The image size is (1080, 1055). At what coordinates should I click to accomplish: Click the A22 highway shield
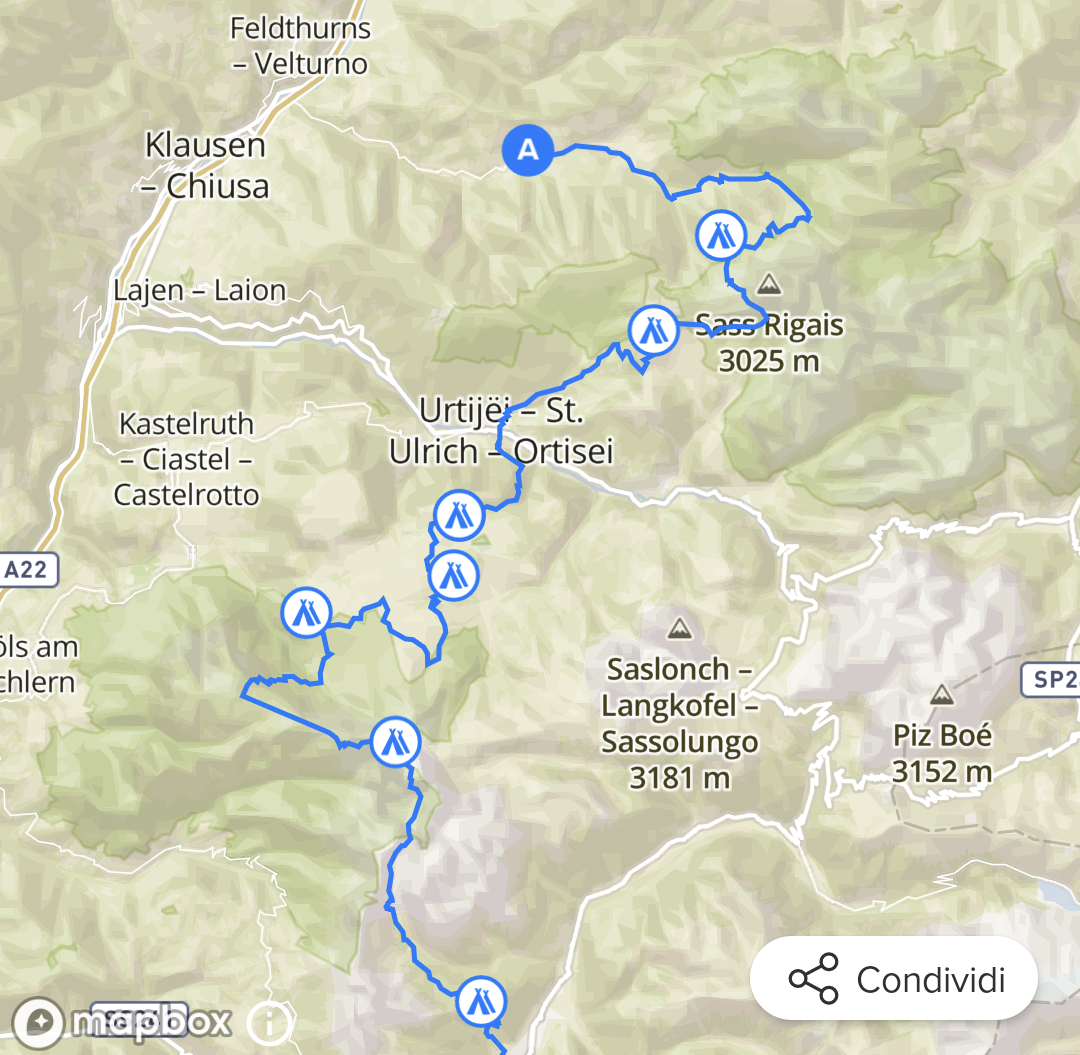[28, 570]
